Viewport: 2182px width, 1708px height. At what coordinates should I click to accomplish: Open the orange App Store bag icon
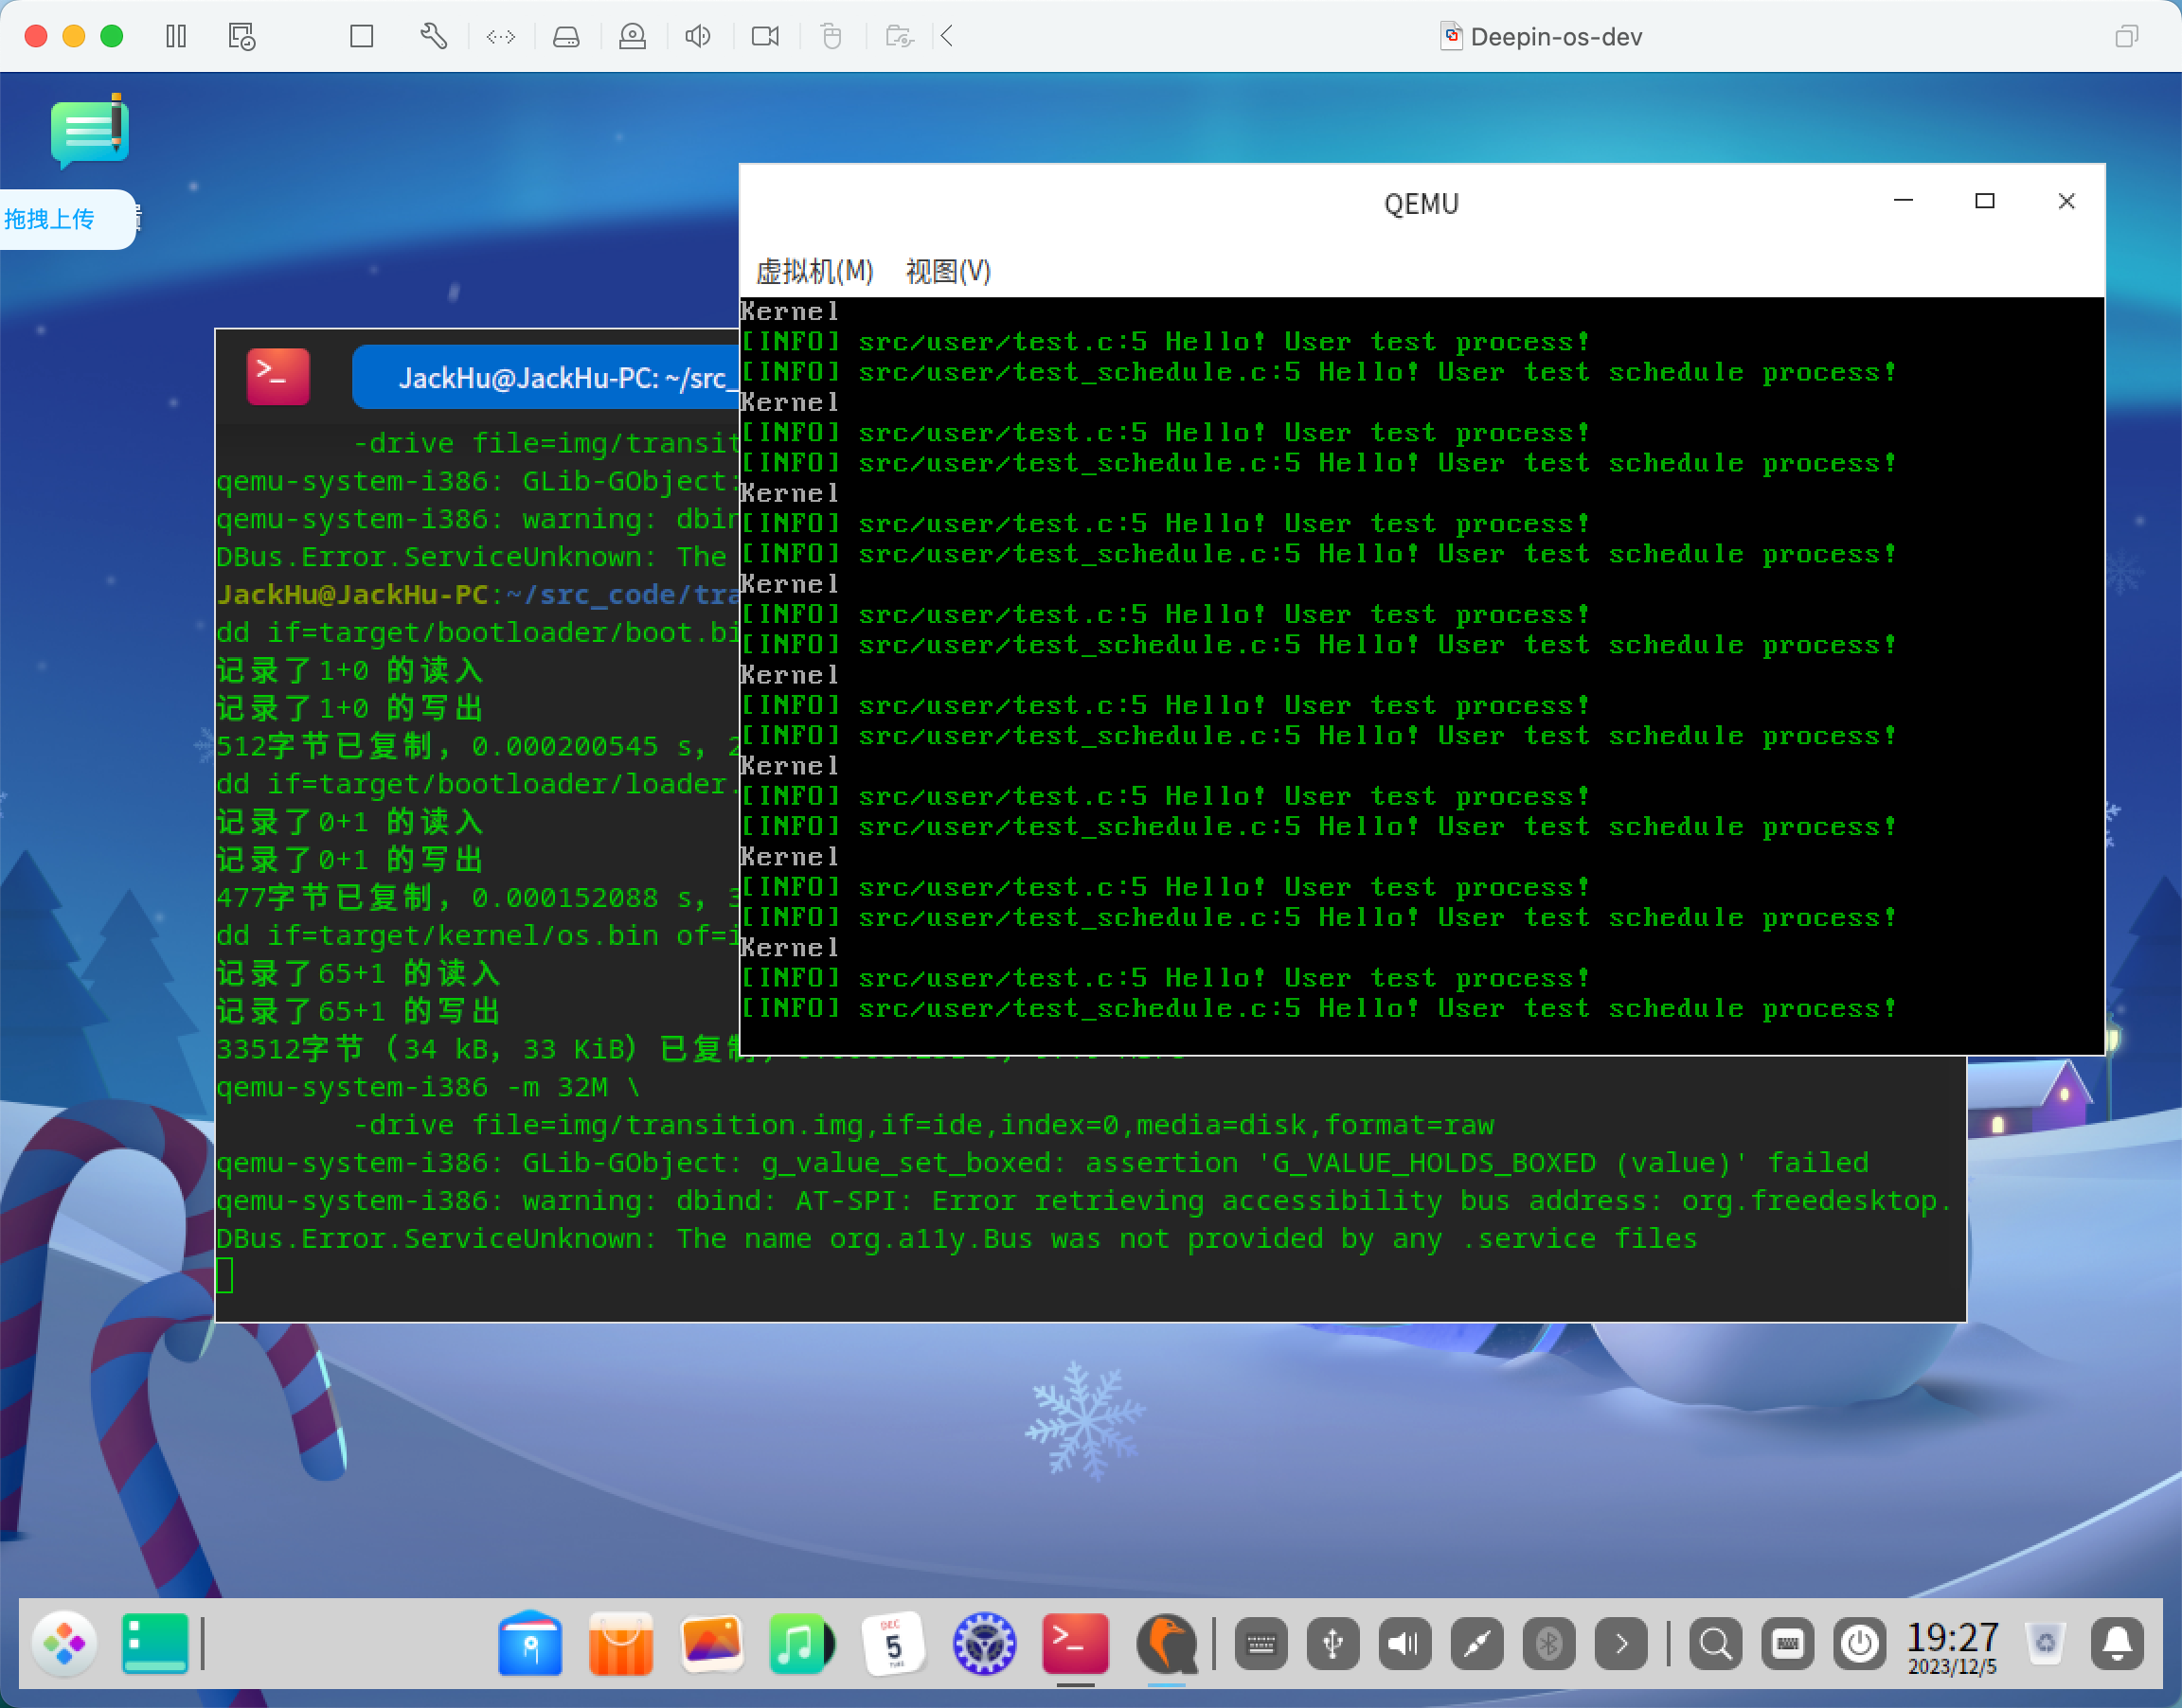point(621,1643)
